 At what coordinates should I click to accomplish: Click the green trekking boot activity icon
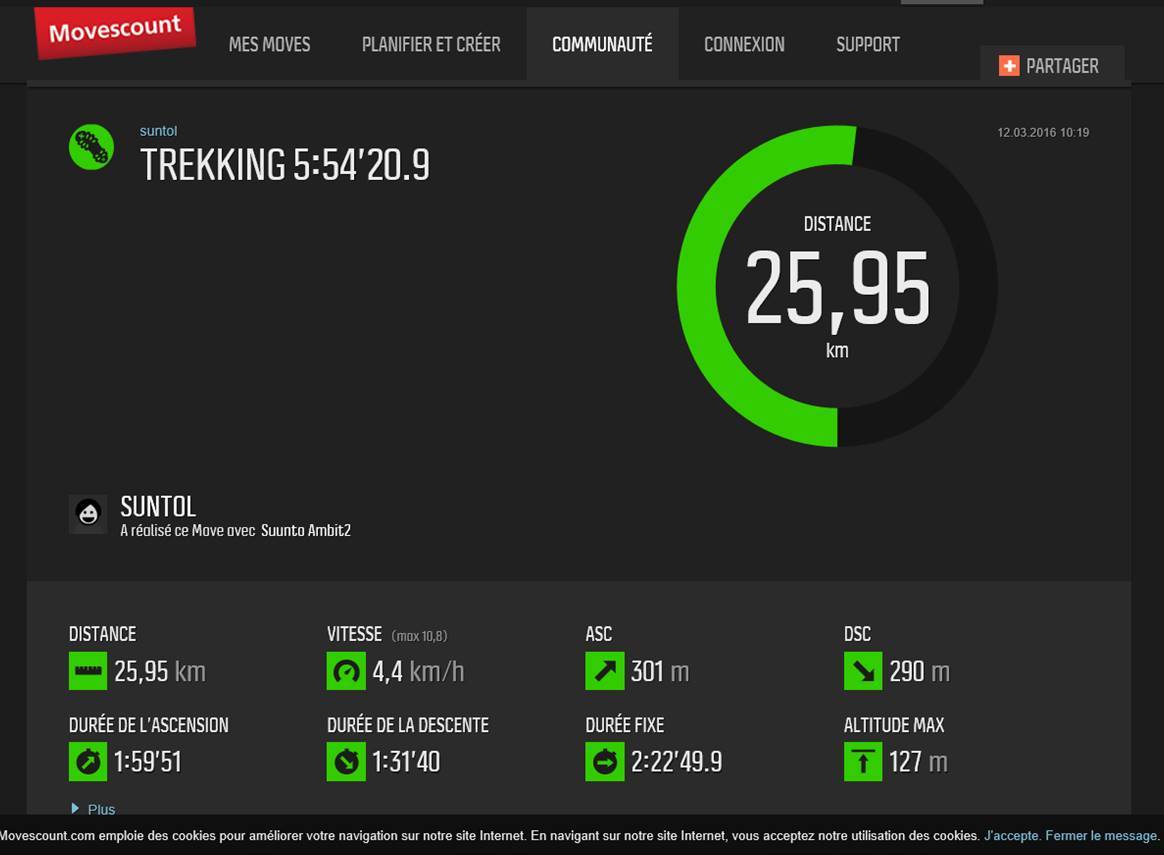[91, 148]
